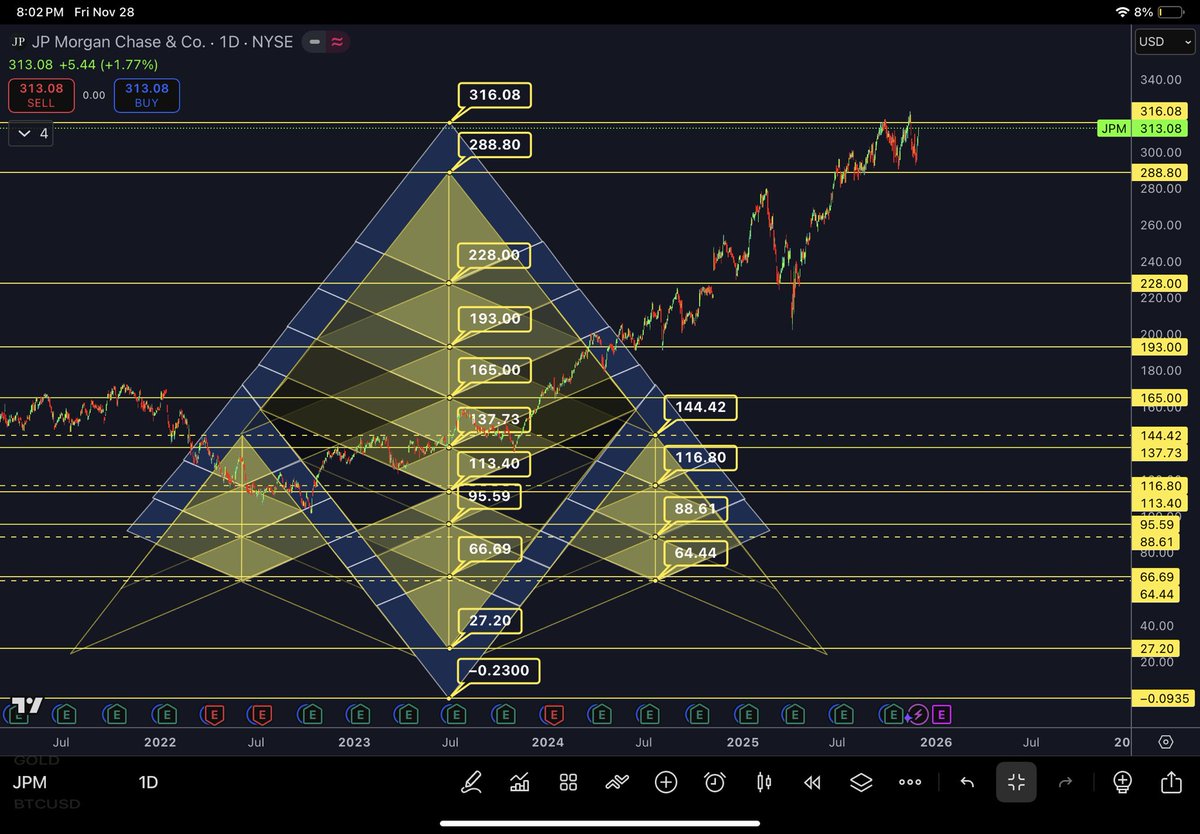Select the -0.2300 chart callout label
Viewport: 1200px width, 834px height.
(498, 670)
